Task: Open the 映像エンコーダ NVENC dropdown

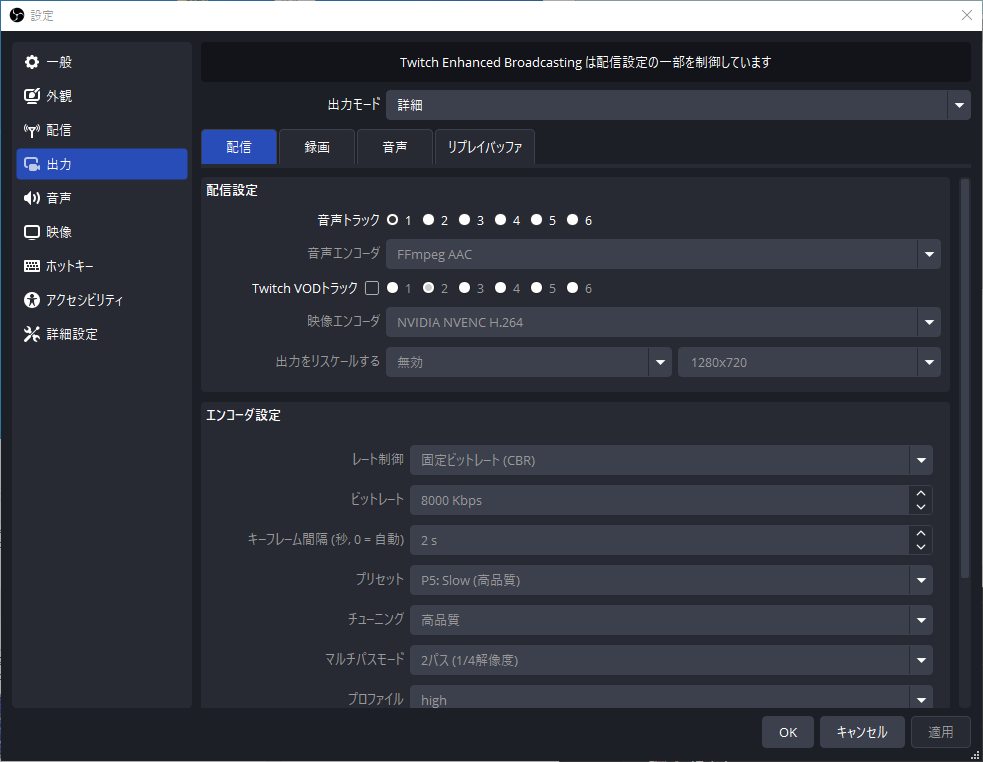Action: (x=929, y=322)
